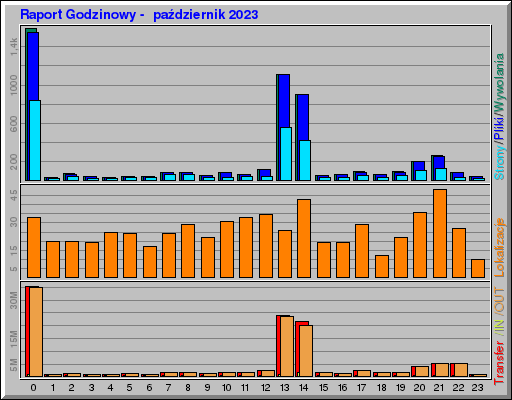
Task: Click the hour label '17' on x-axis
Action: point(362,388)
